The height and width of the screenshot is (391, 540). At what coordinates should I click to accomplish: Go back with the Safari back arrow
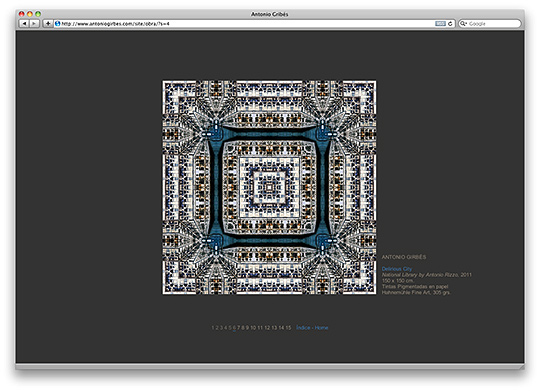24,23
